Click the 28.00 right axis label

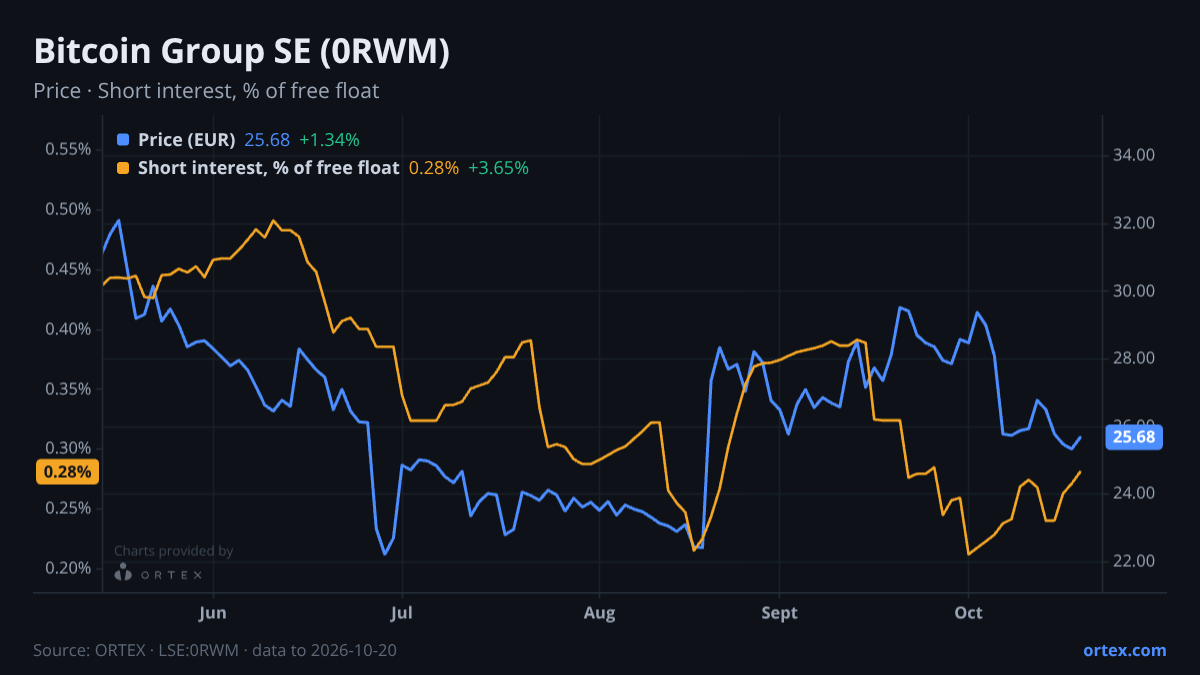[x=1134, y=358]
